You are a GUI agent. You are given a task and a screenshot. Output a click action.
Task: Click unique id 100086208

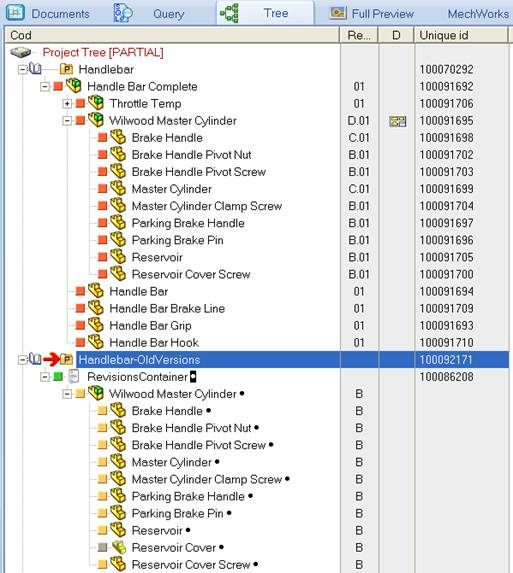446,377
